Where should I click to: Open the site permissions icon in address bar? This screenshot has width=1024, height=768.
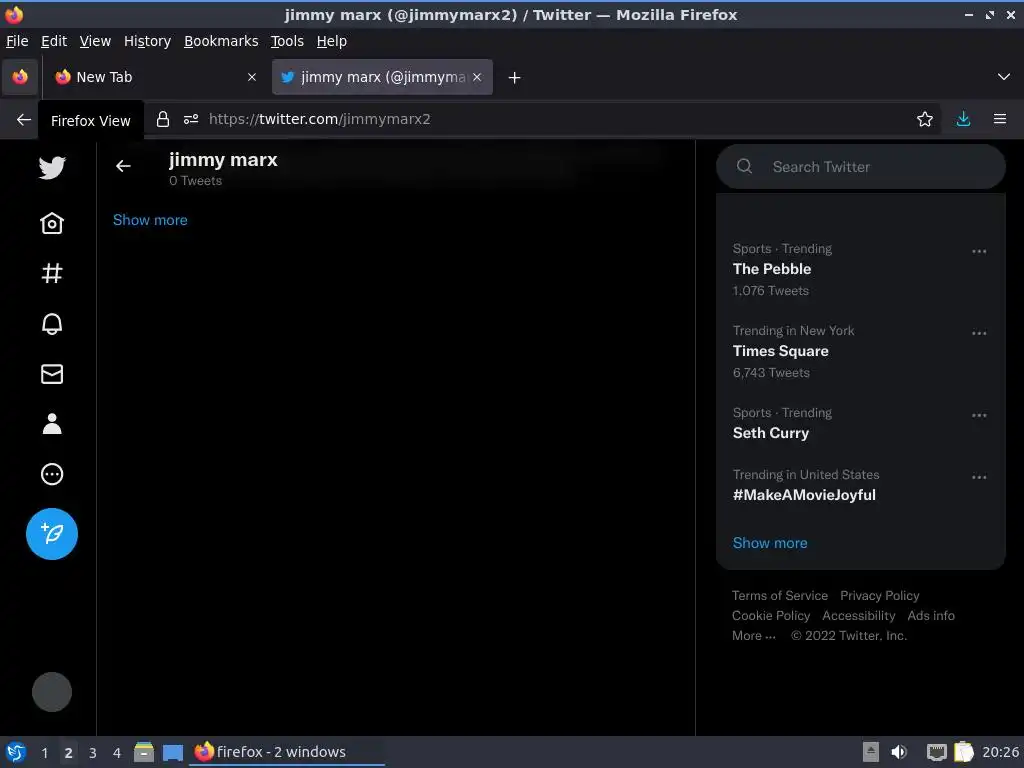tap(191, 119)
